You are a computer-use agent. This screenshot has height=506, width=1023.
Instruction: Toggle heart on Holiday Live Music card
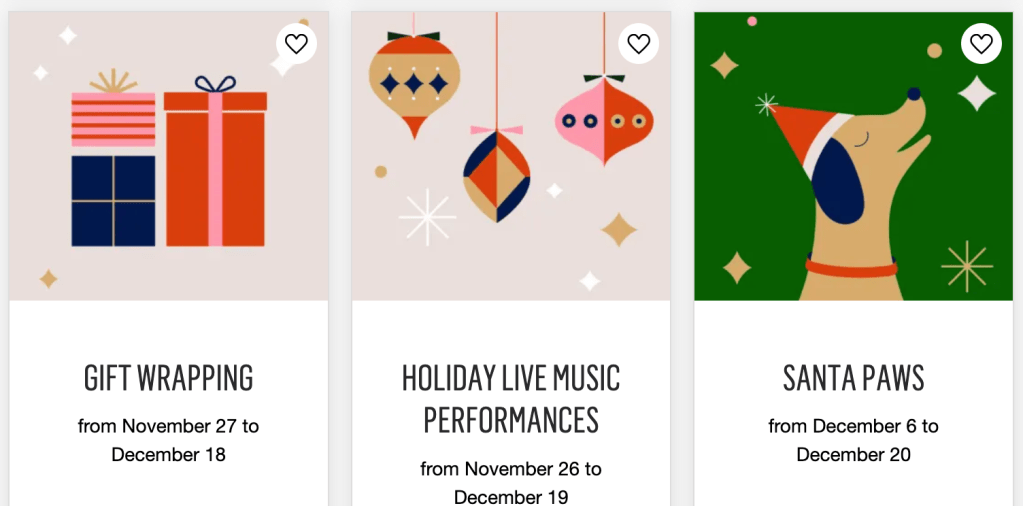coord(638,44)
